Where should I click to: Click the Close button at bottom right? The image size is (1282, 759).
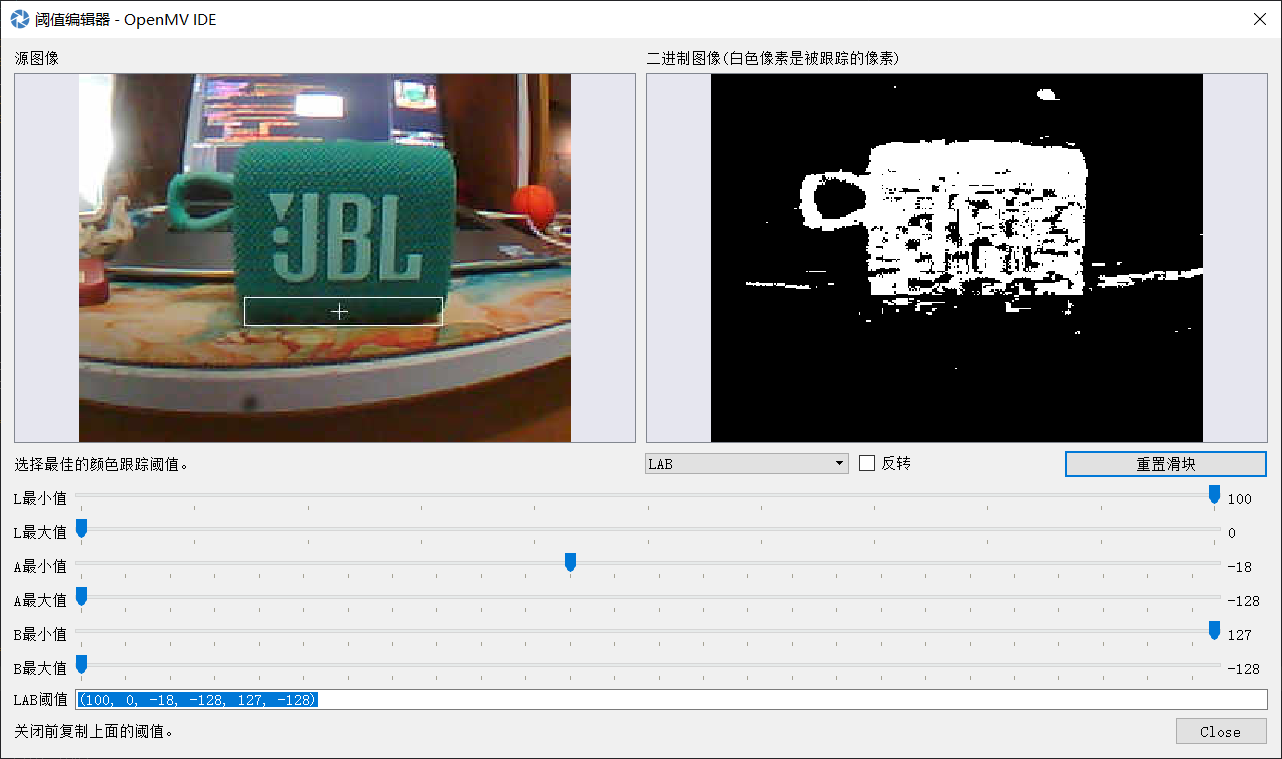(x=1221, y=731)
